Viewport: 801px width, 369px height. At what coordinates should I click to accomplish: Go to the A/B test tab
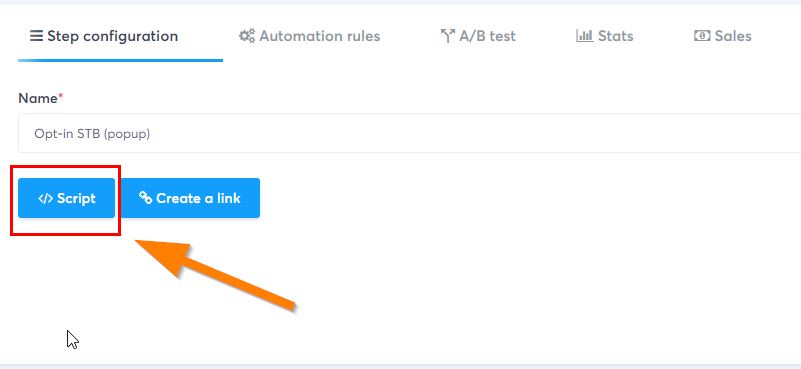tap(478, 36)
